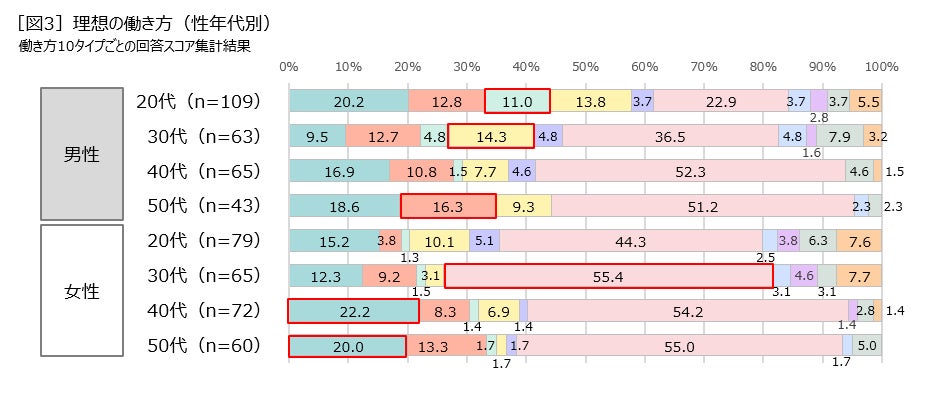
Task: Click the chart title 理想の働き方（性年代別）
Action: [144, 23]
